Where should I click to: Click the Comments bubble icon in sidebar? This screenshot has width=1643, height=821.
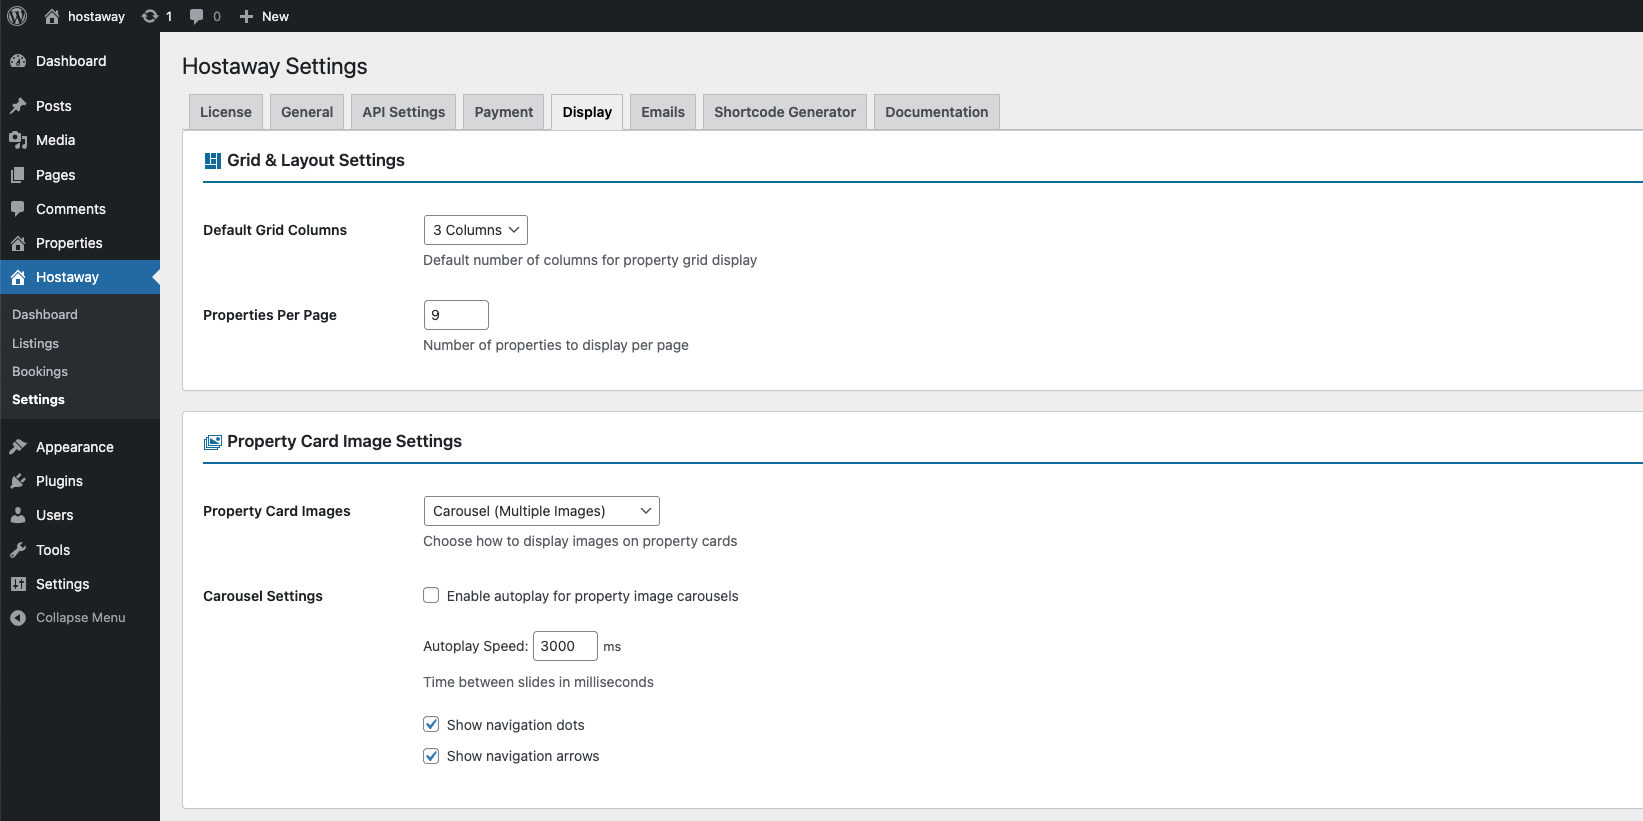pos(18,209)
